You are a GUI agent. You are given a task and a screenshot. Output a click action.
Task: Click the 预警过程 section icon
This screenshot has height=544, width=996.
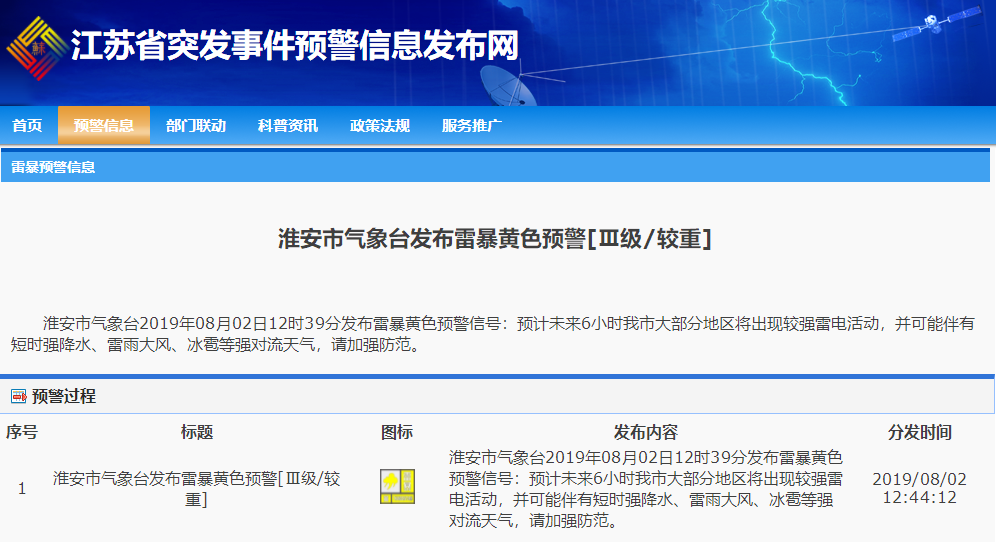[x=19, y=397]
